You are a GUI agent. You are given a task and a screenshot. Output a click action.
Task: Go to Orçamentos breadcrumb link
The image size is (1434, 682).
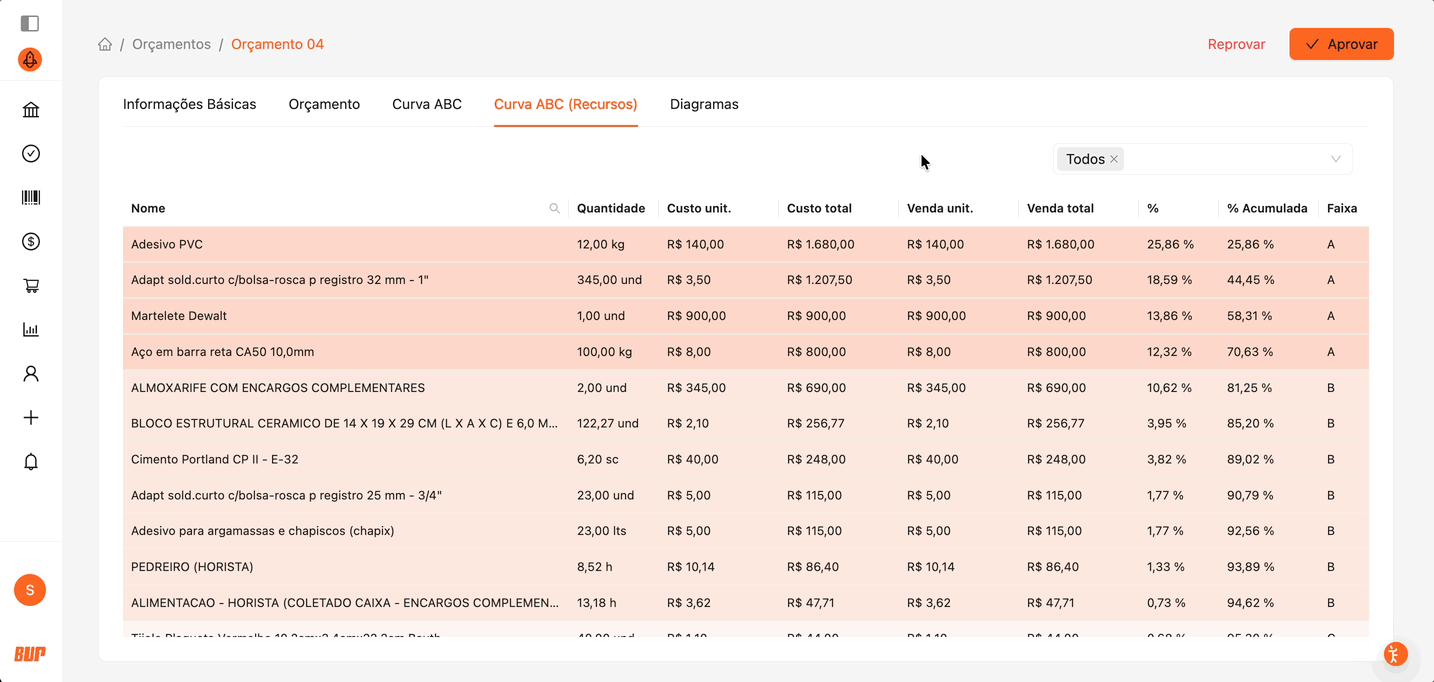click(171, 44)
